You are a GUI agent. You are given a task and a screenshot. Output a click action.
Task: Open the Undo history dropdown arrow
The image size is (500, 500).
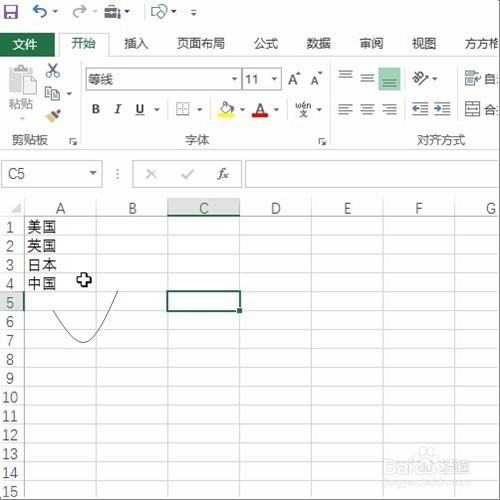pos(56,12)
